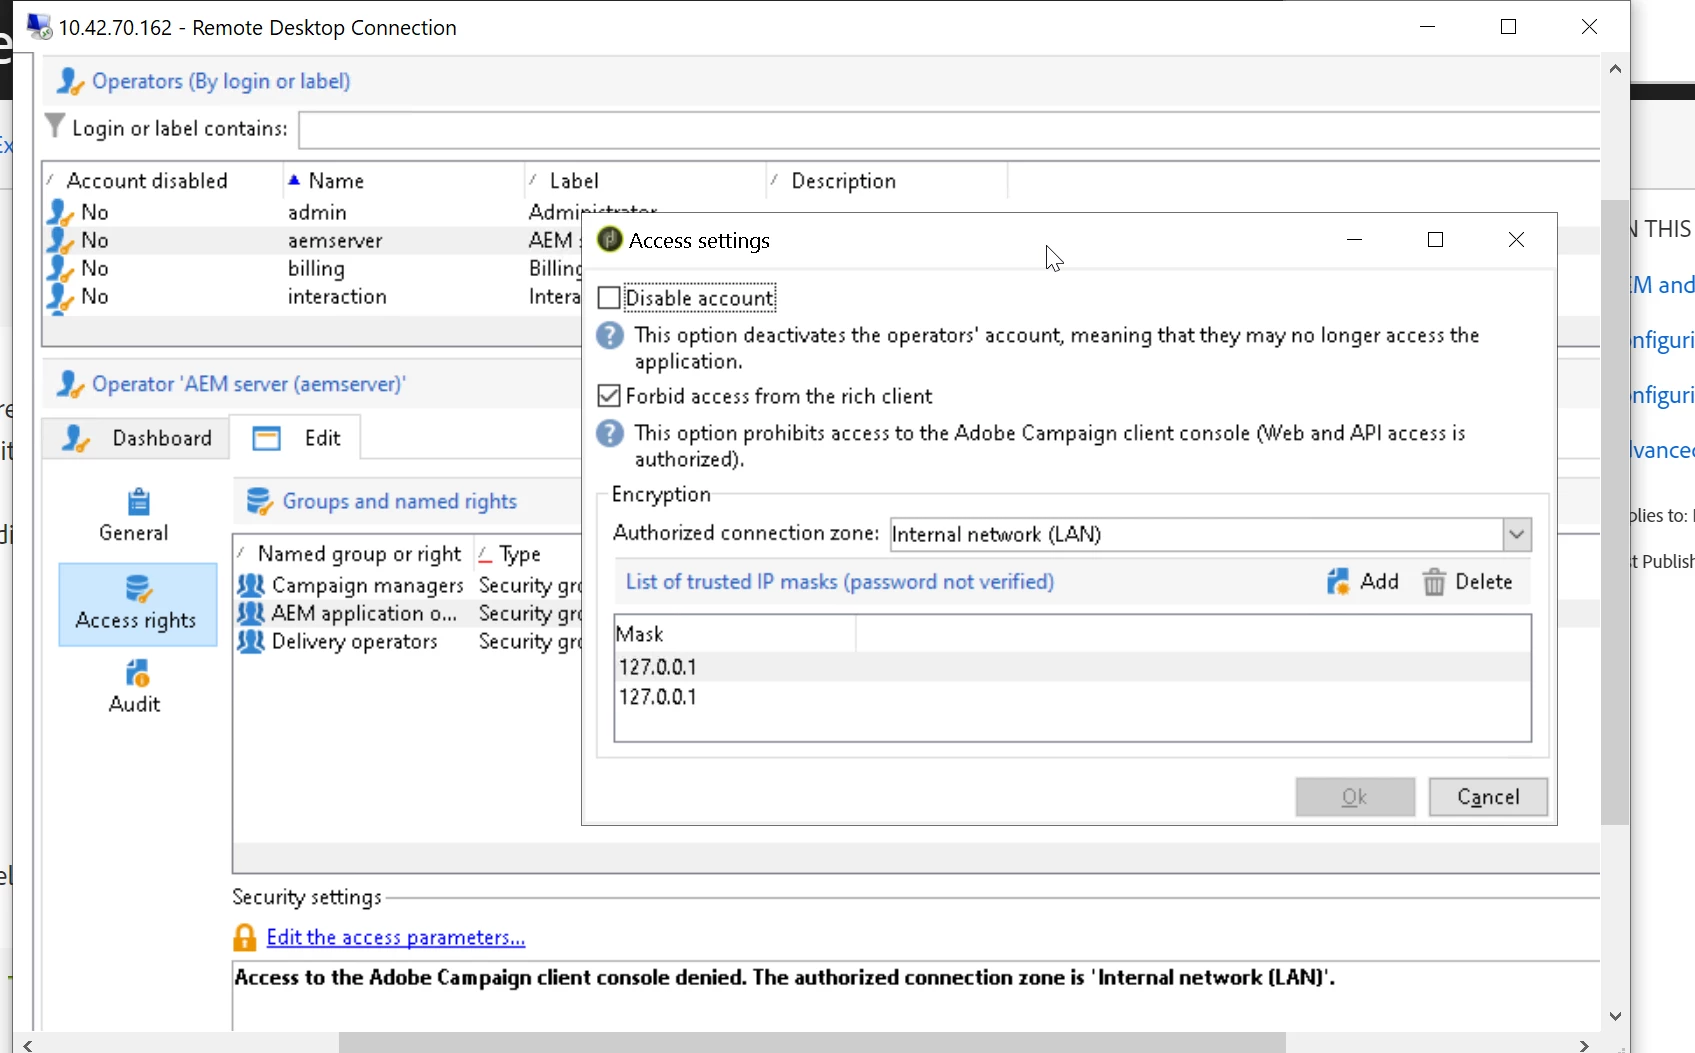This screenshot has width=1695, height=1053.
Task: Select the first 127.0.0.1 mask row
Action: click(1072, 667)
